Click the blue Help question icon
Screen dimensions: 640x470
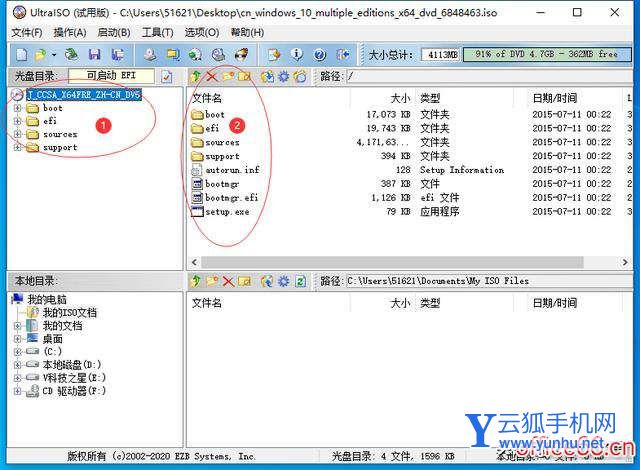pyautogui.click(x=320, y=54)
